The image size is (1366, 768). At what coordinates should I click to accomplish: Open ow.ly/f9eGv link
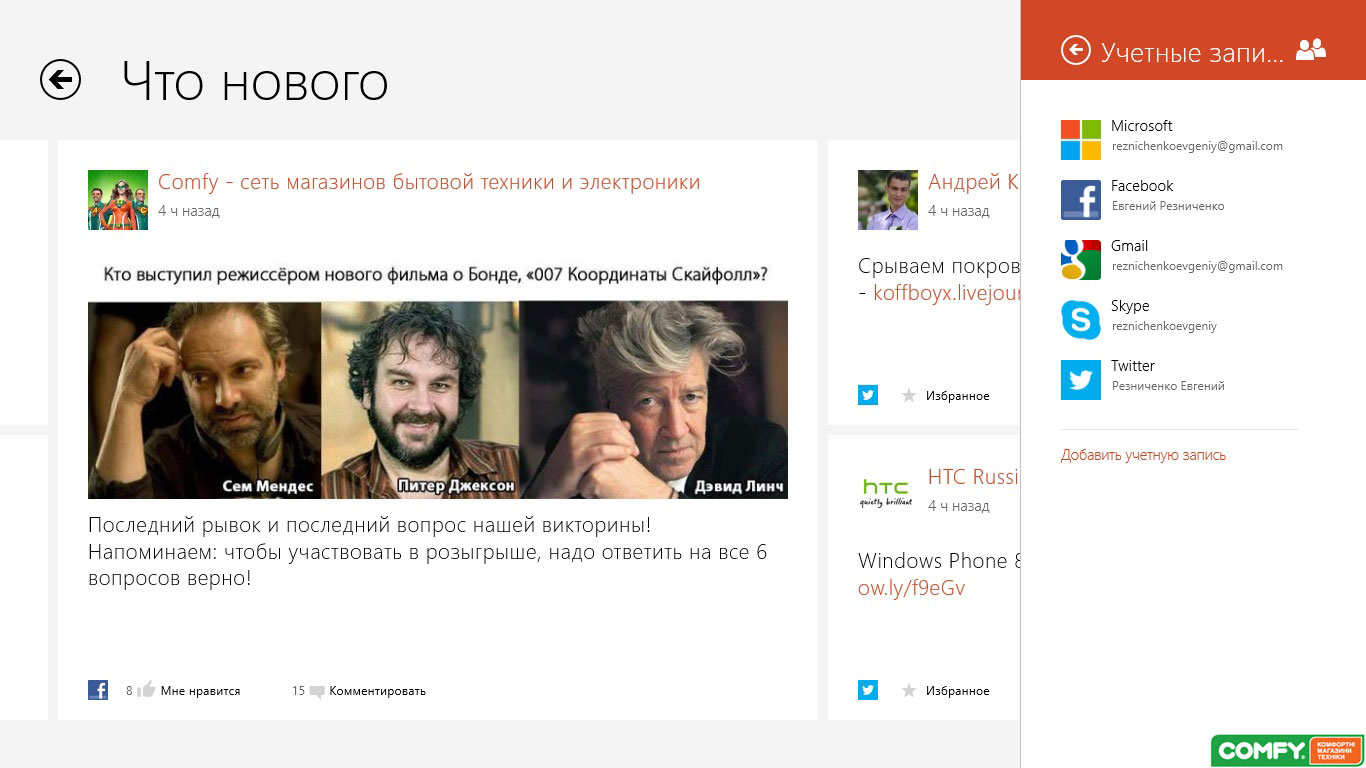[911, 588]
